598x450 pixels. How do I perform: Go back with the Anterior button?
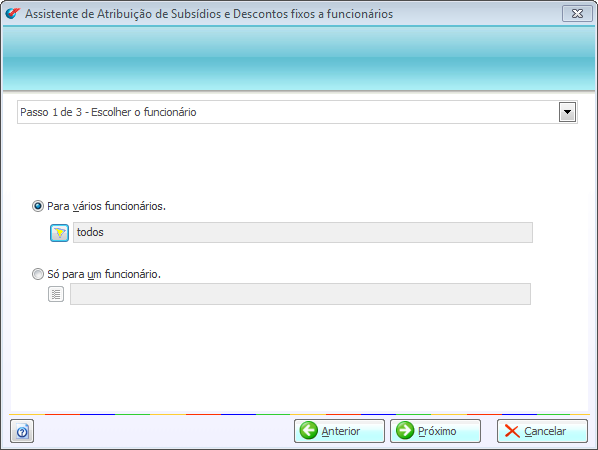pos(339,431)
